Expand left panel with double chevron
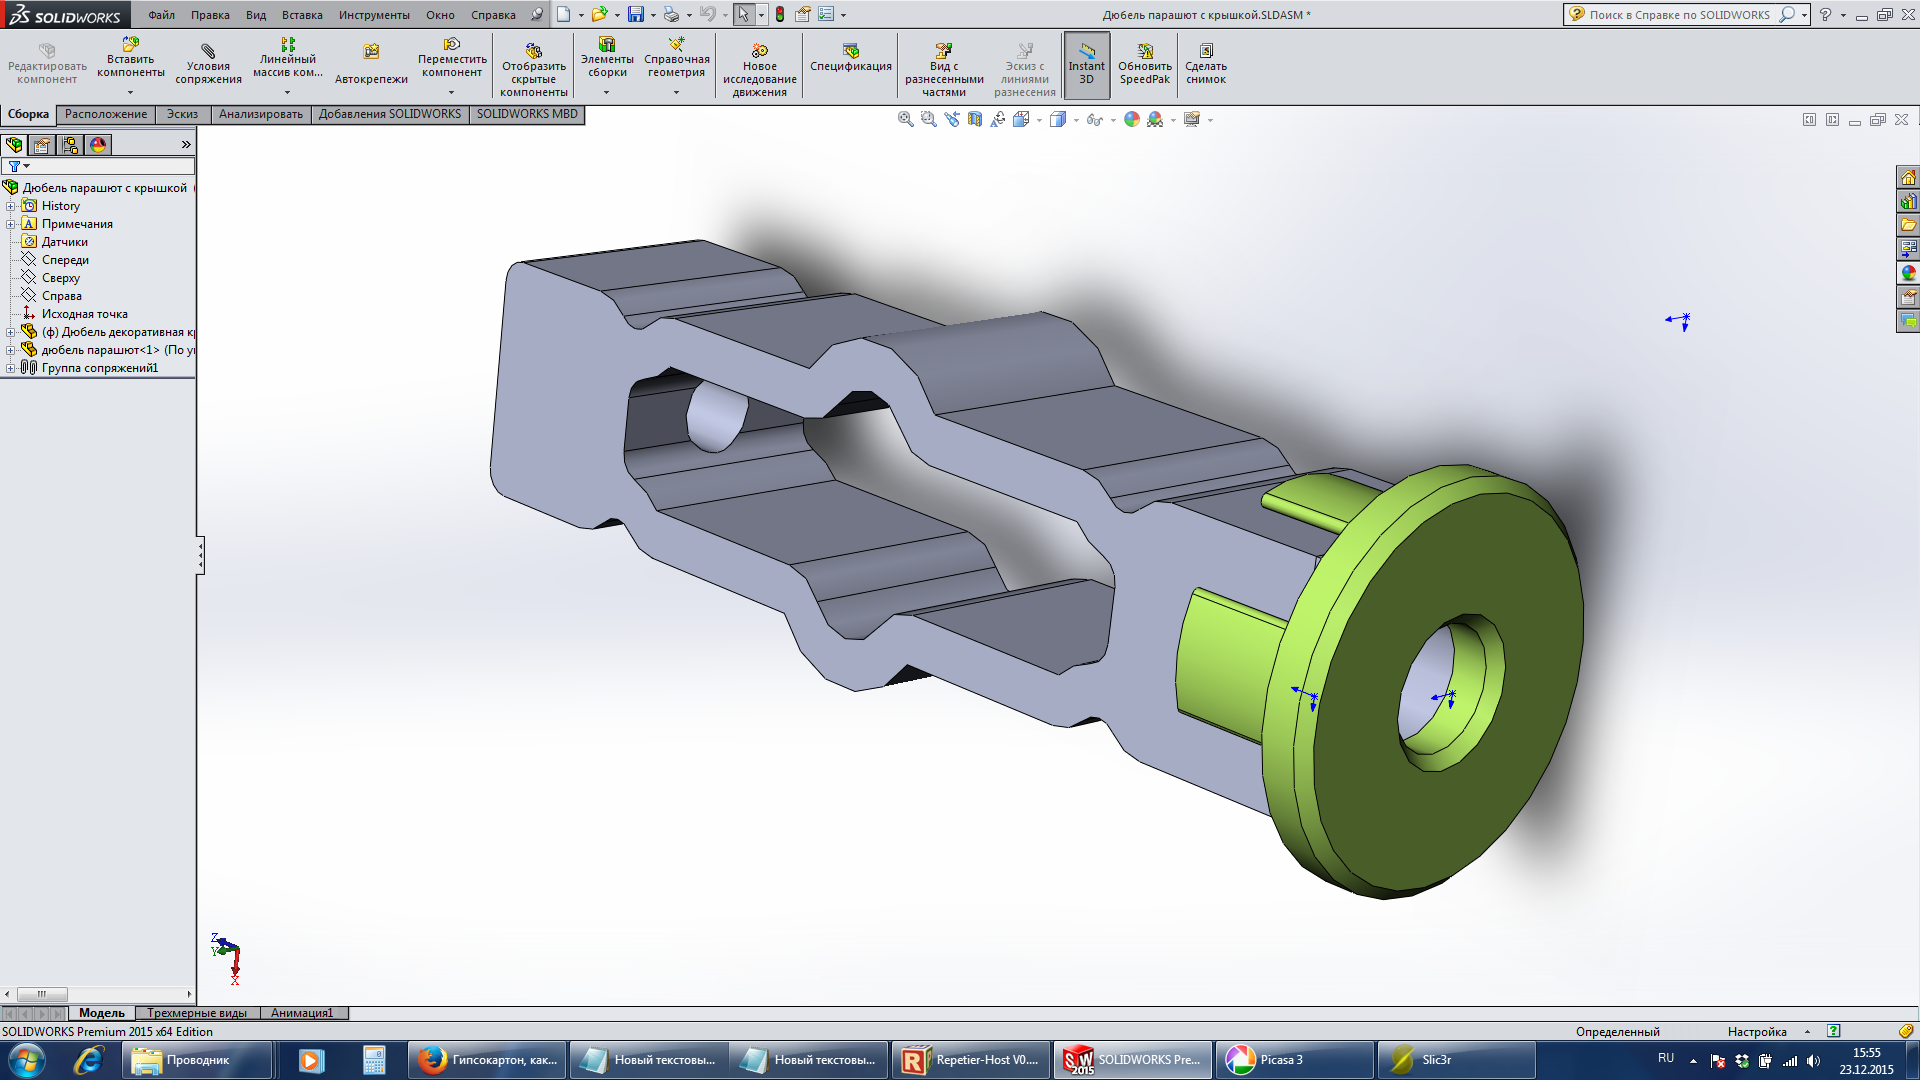The width and height of the screenshot is (1920, 1080). click(186, 145)
